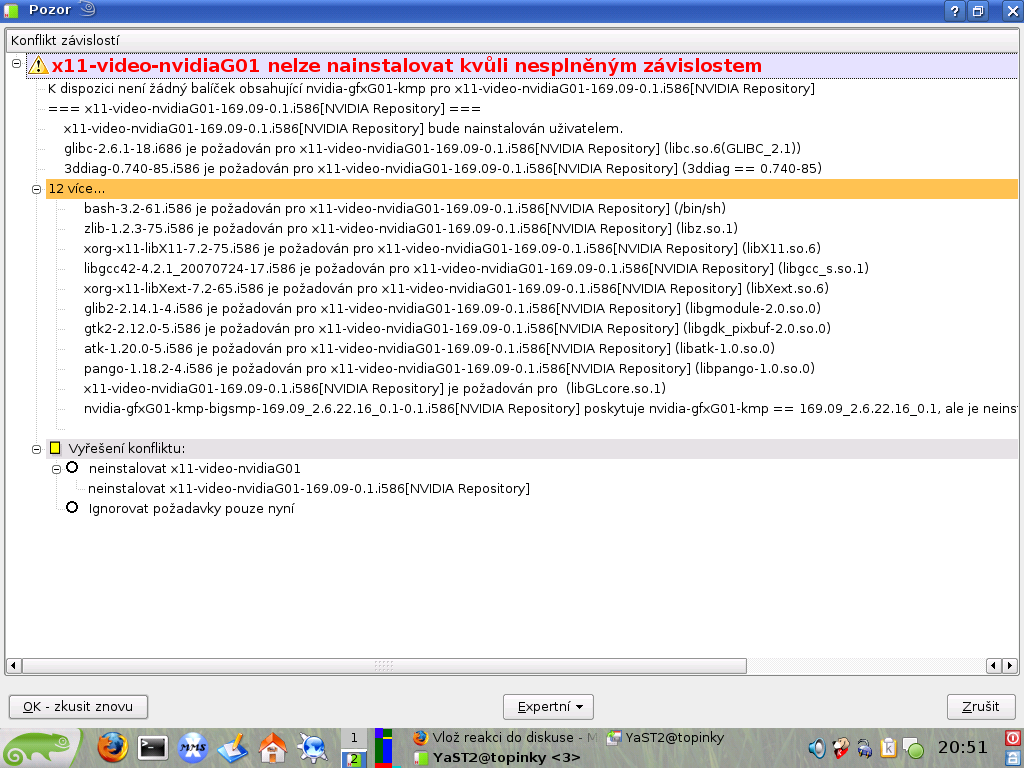The image size is (1024, 768).
Task: Click the horizontal scrollbar thumb
Action: pyautogui.click(x=384, y=665)
